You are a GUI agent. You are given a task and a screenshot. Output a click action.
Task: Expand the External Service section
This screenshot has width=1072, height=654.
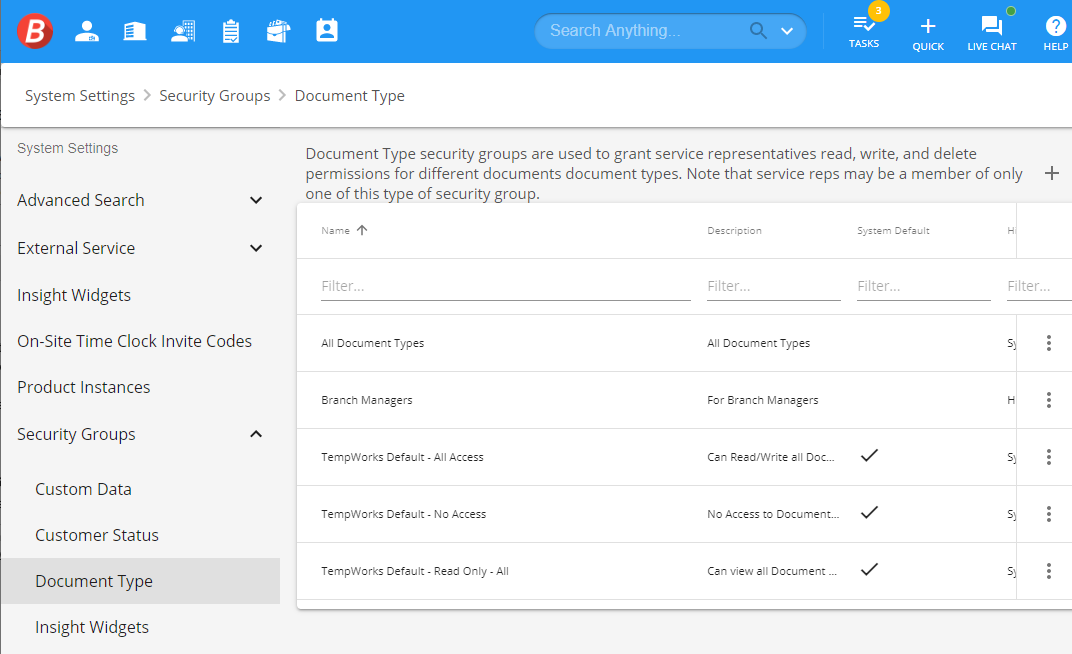[256, 248]
